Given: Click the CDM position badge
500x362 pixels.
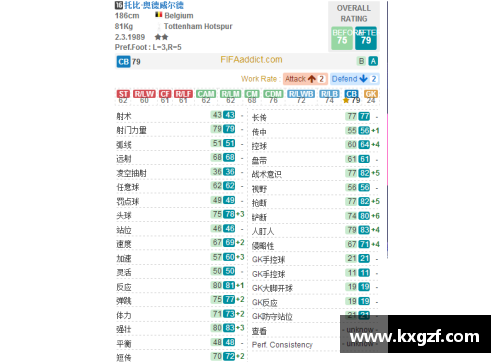Looking at the screenshot, I should (273, 94).
